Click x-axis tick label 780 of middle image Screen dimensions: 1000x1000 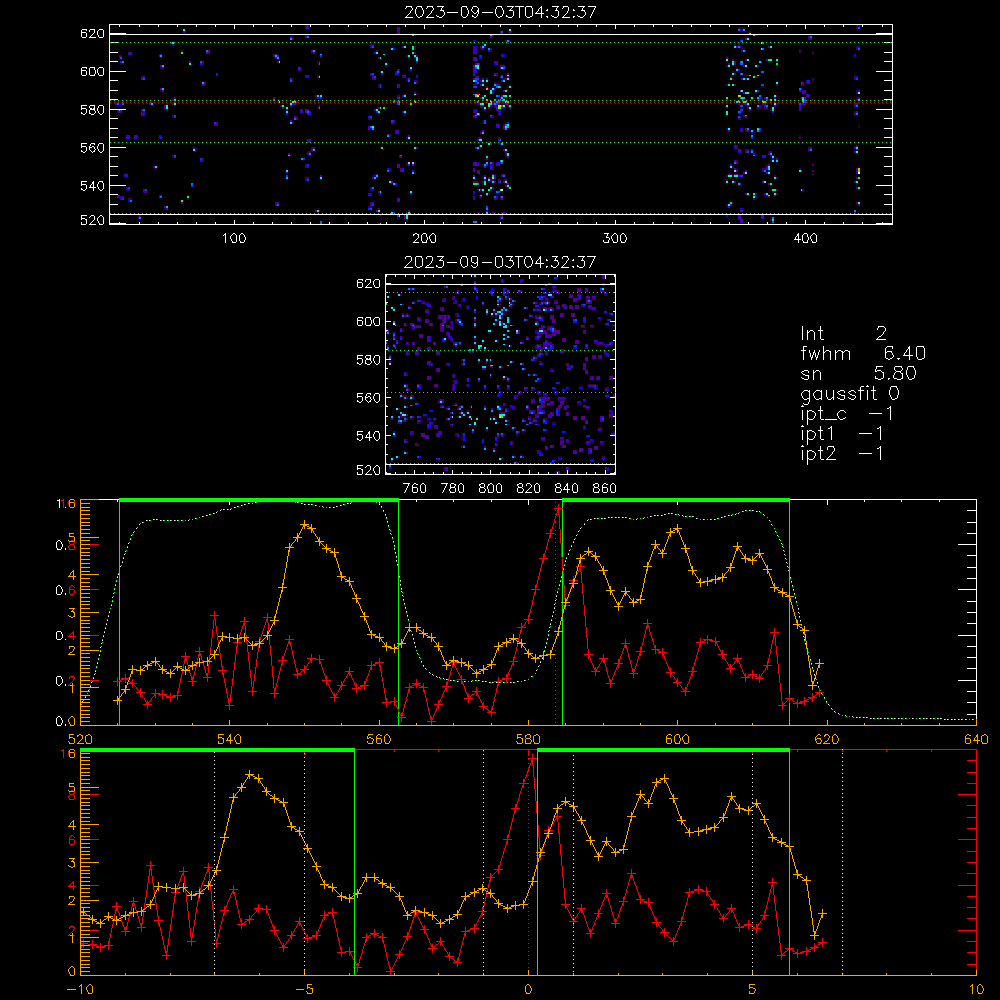pyautogui.click(x=453, y=489)
